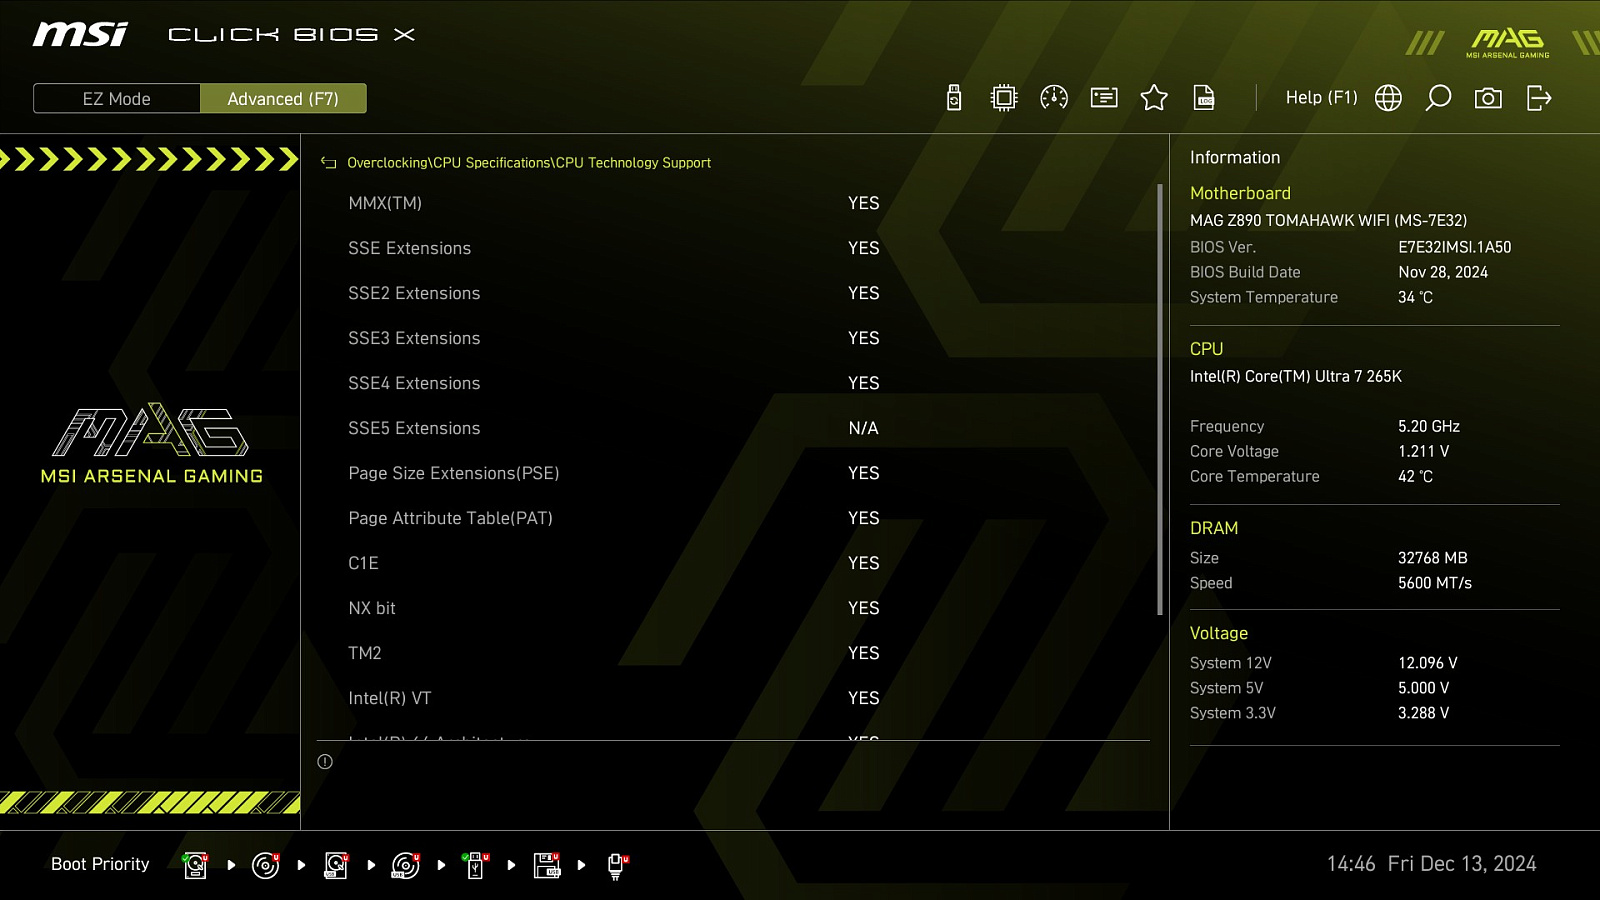The width and height of the screenshot is (1600, 900).
Task: Click the DRAM size value 32768 MB
Action: [1433, 558]
